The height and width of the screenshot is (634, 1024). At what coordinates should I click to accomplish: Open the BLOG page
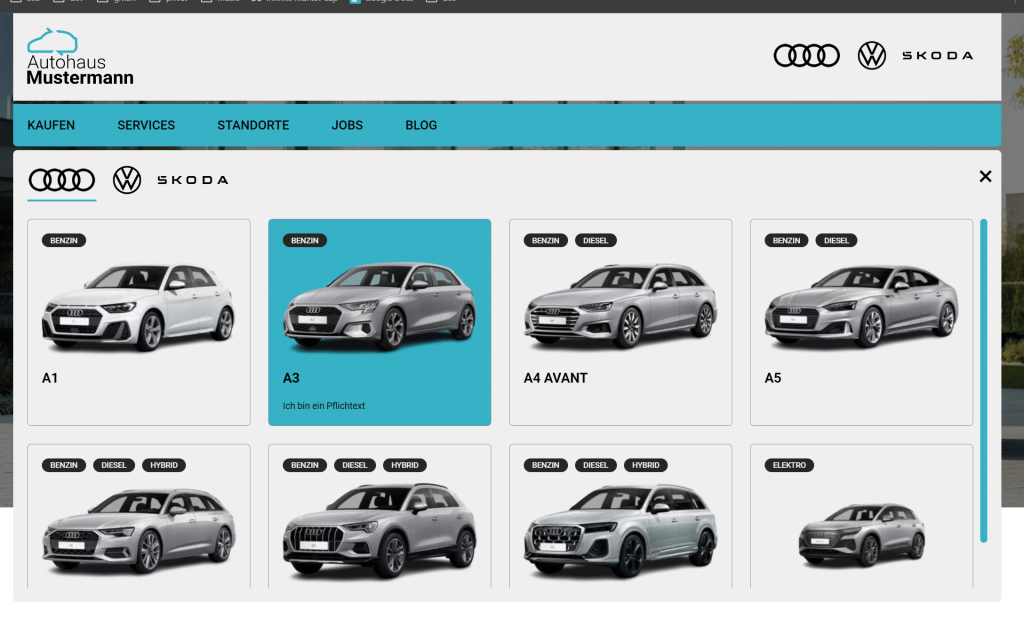(x=421, y=125)
